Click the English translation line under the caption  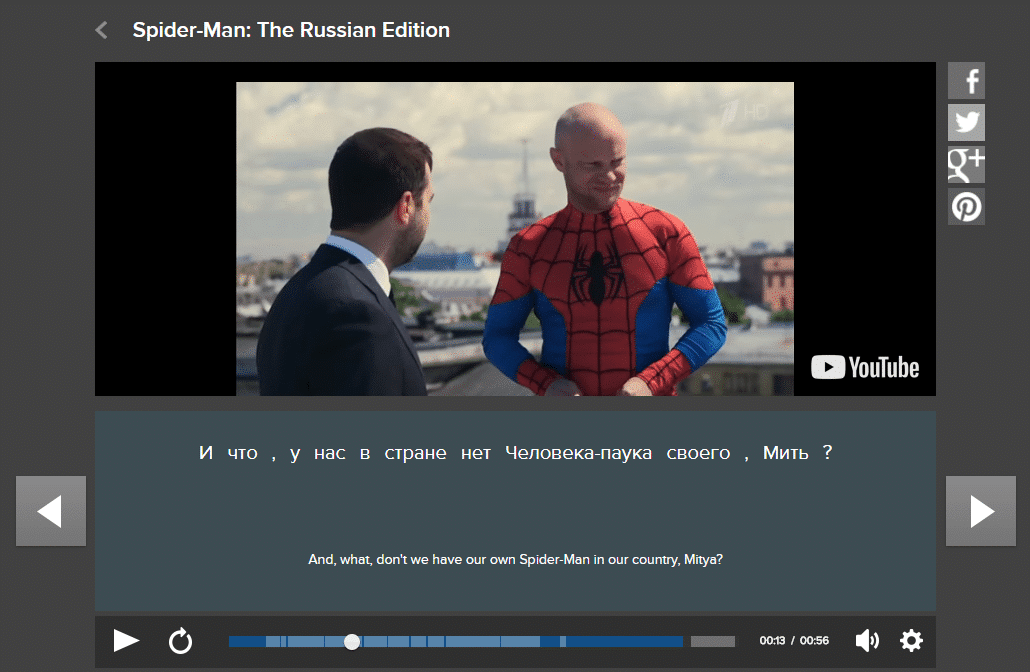[x=515, y=560]
